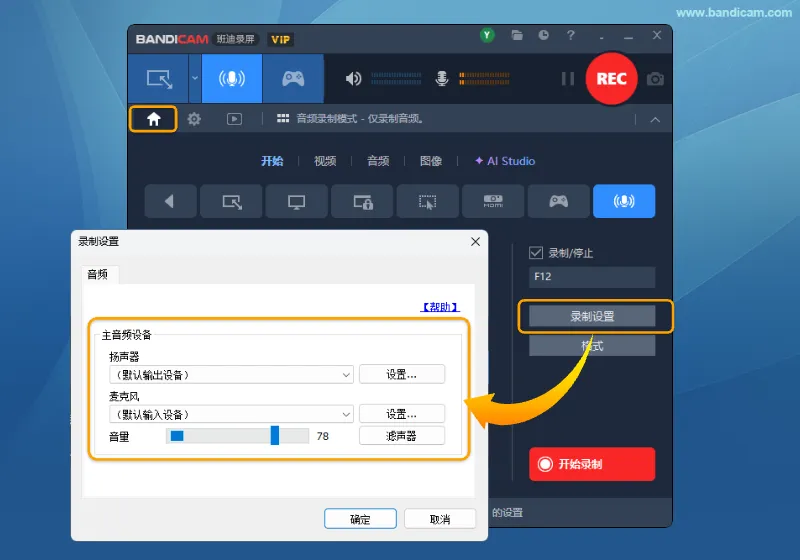Select screen recording mode in top toolbar

[159, 79]
